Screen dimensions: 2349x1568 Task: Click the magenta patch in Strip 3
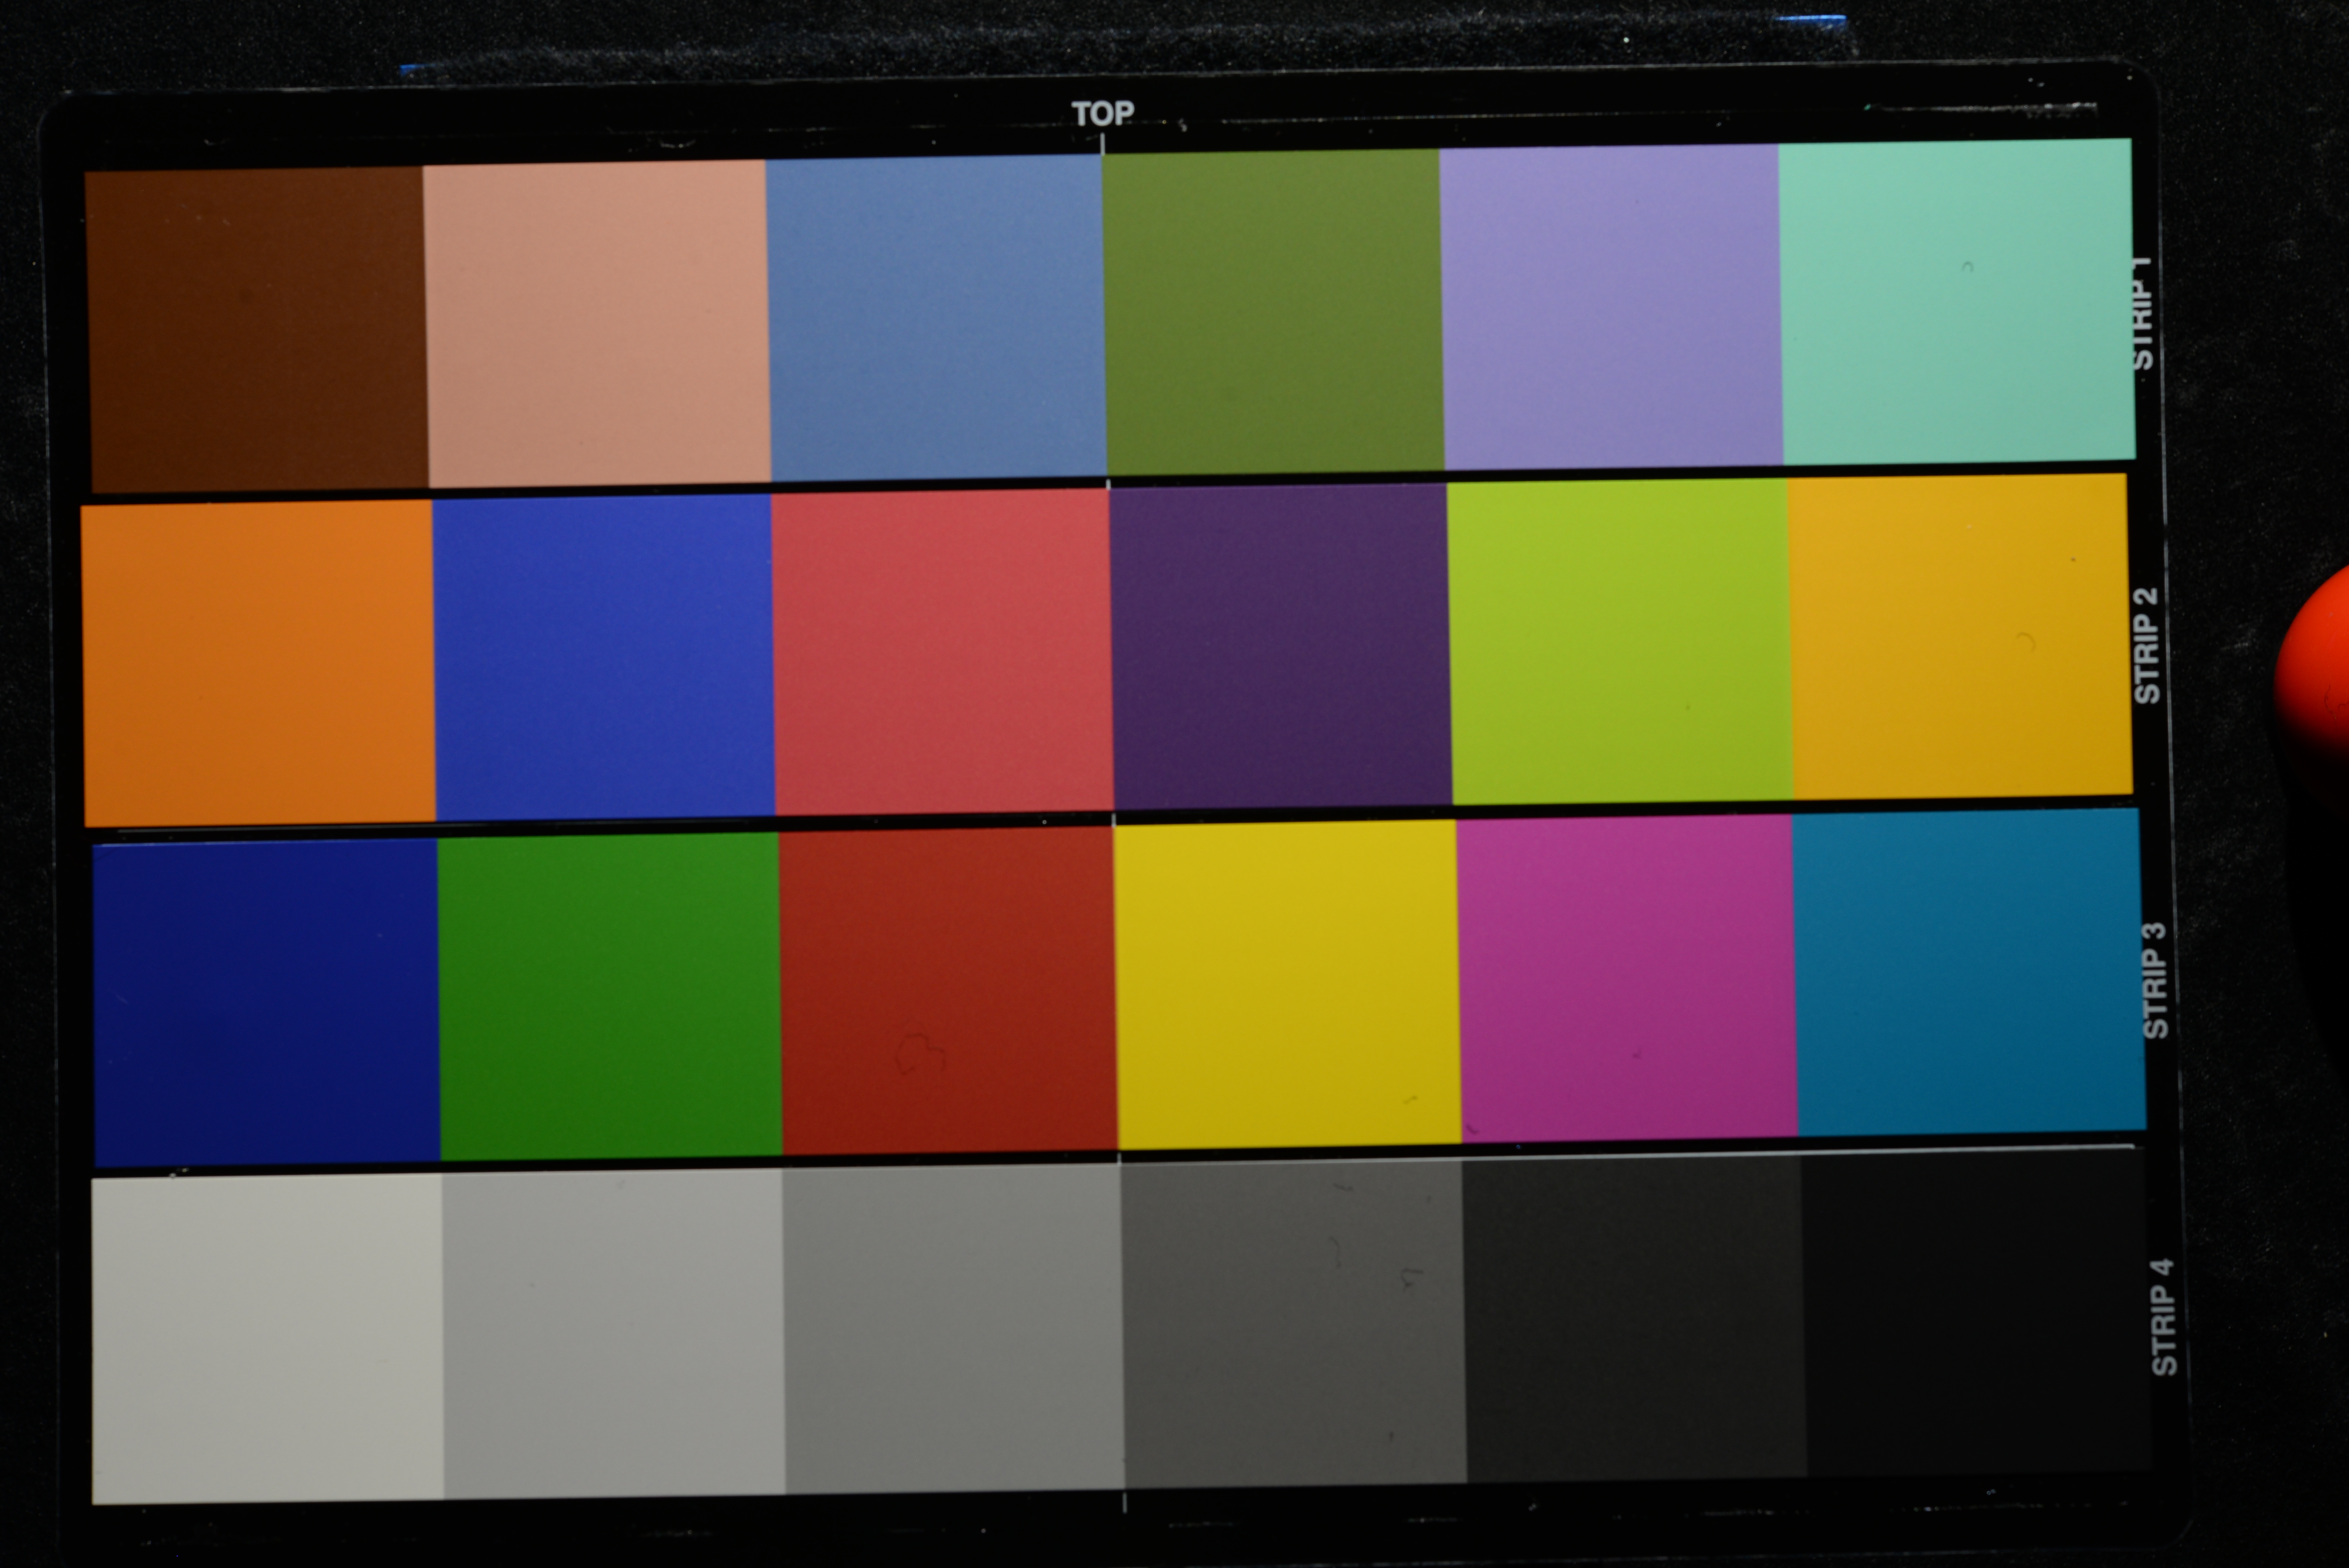[1627, 978]
